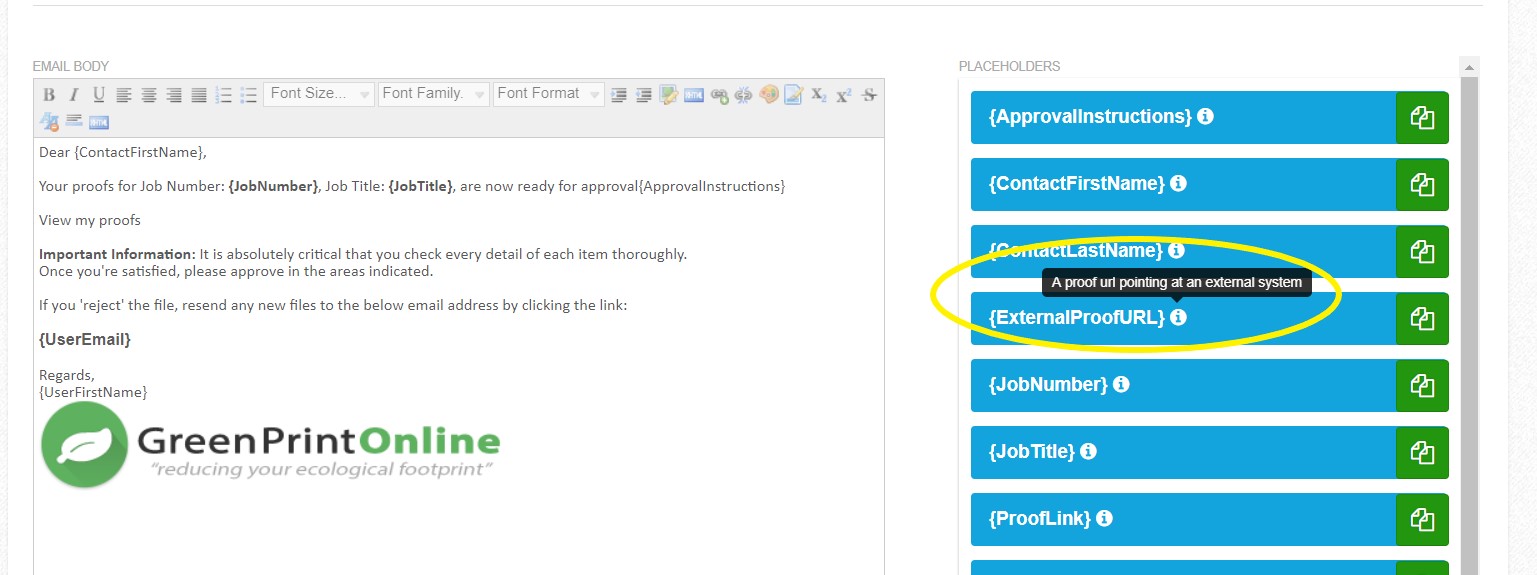Click the notepad edit icon beside the palette
Image resolution: width=1537 pixels, height=575 pixels.
tap(794, 95)
